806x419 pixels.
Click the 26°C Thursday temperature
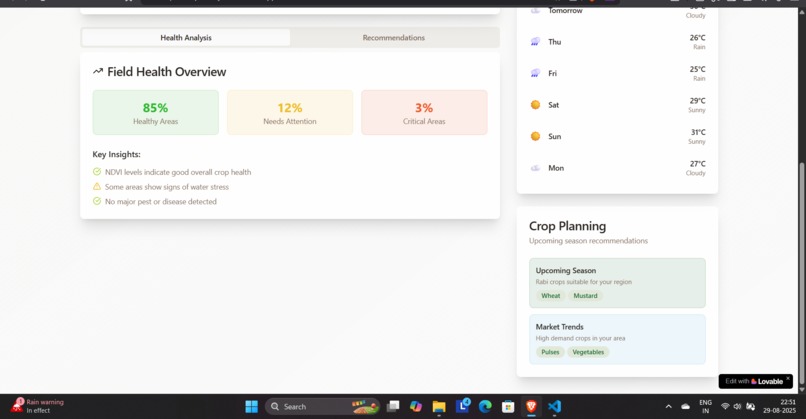[x=698, y=38]
